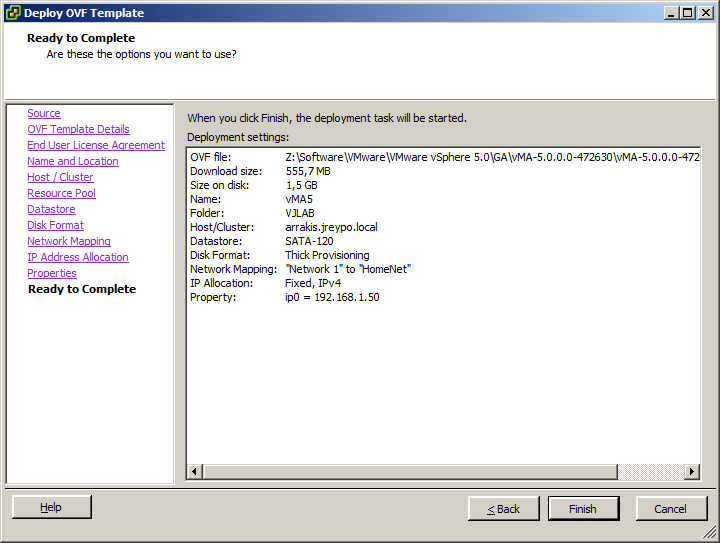This screenshot has width=720, height=543.
Task: Open the Resource Pool step
Action: pos(62,193)
